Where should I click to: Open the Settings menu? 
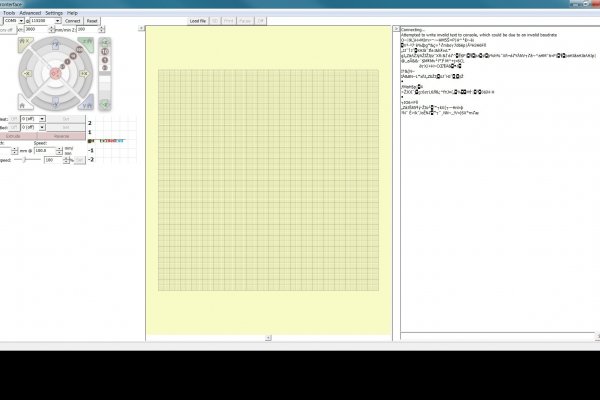click(54, 12)
